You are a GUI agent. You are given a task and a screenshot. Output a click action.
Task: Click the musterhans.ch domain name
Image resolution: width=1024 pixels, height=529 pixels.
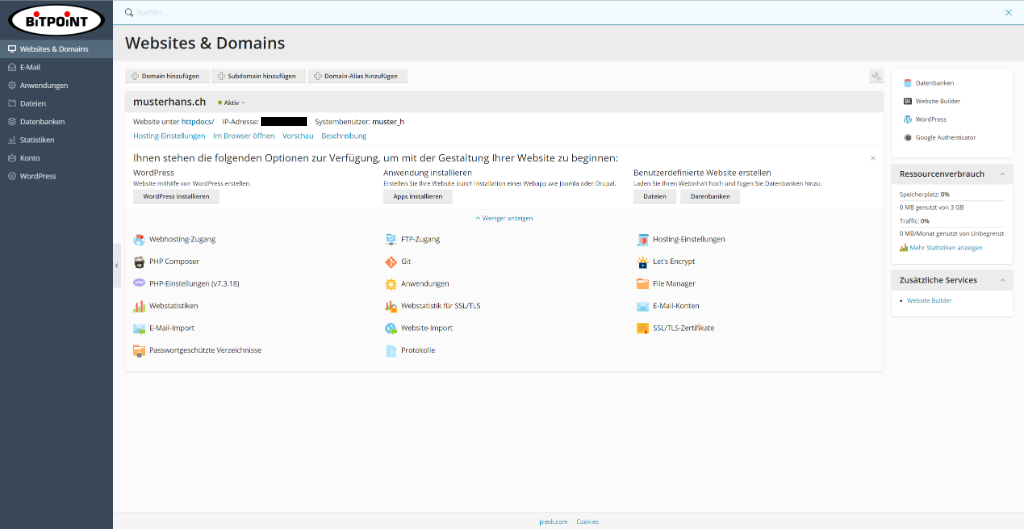[169, 102]
